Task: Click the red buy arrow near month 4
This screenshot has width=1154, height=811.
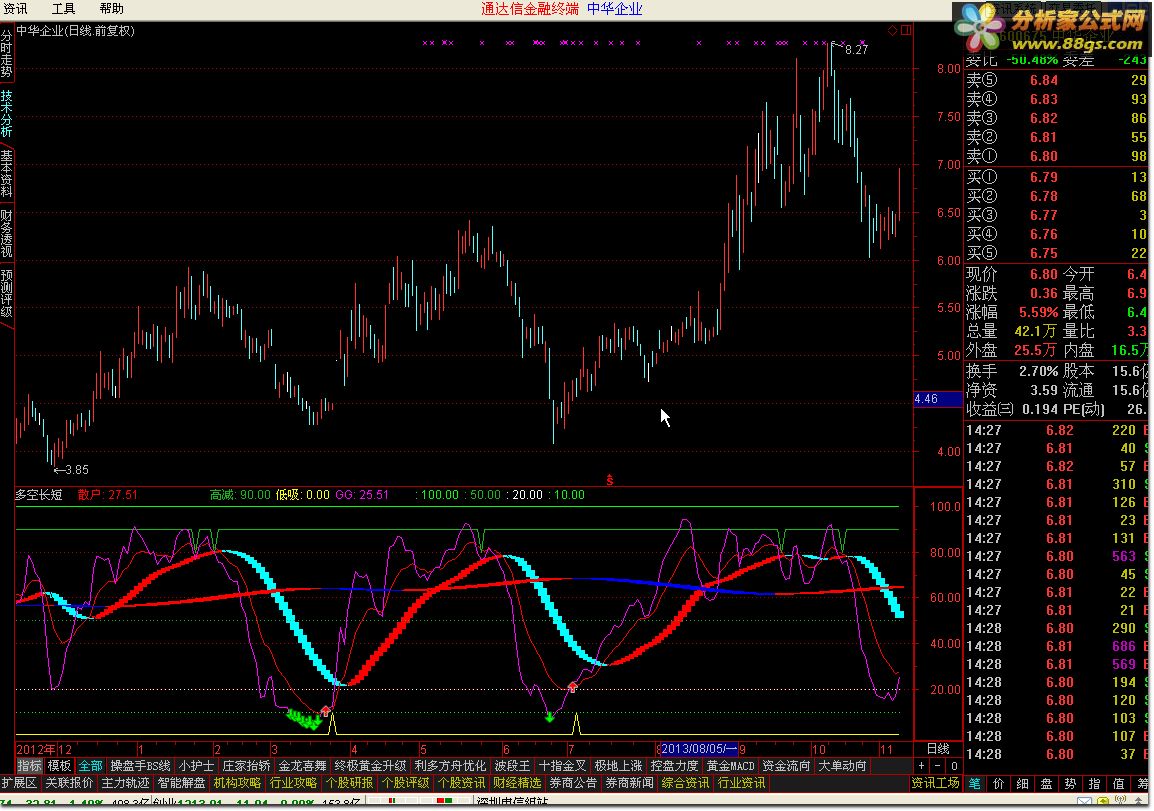Action: click(326, 711)
